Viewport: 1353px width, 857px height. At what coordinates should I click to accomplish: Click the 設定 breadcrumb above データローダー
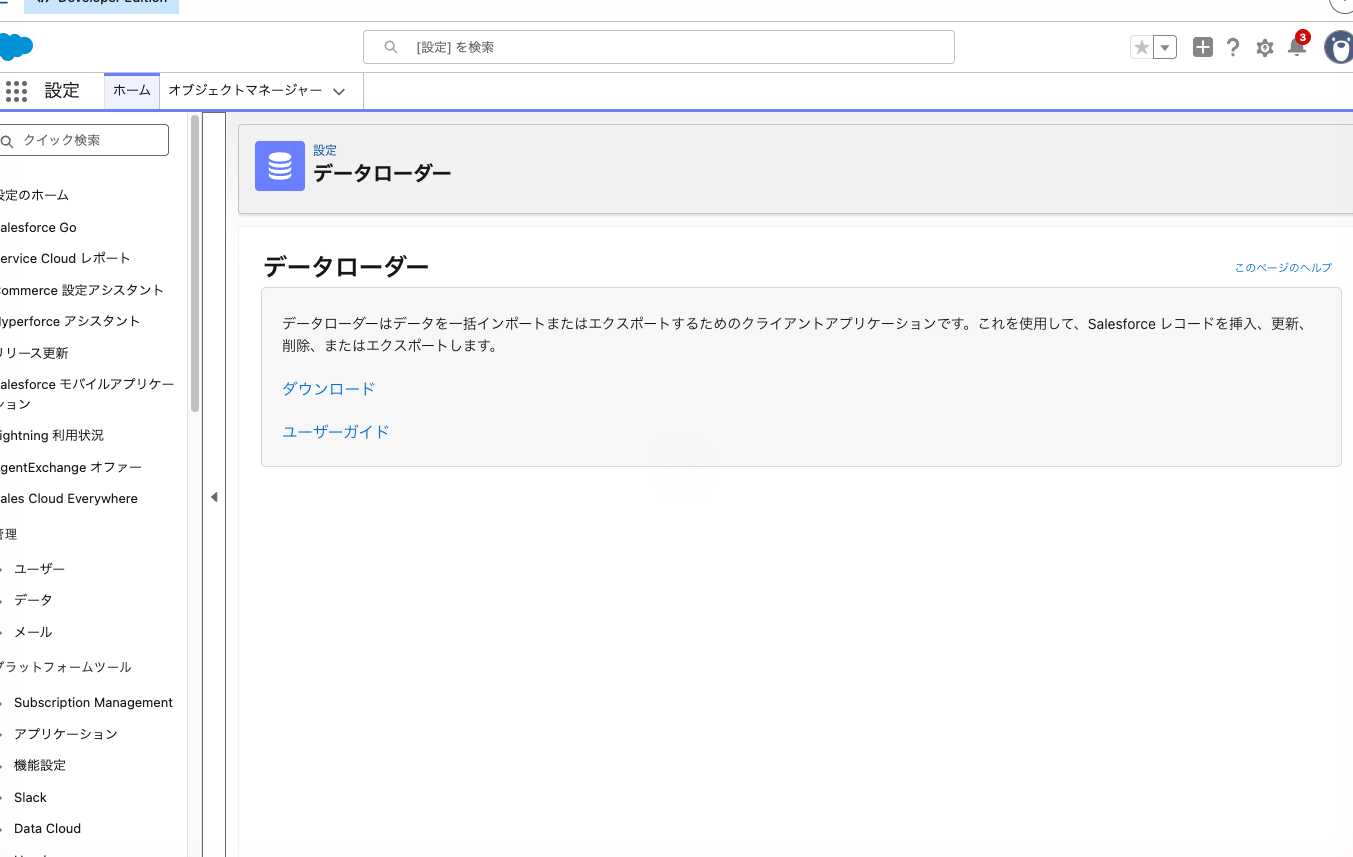[x=325, y=150]
